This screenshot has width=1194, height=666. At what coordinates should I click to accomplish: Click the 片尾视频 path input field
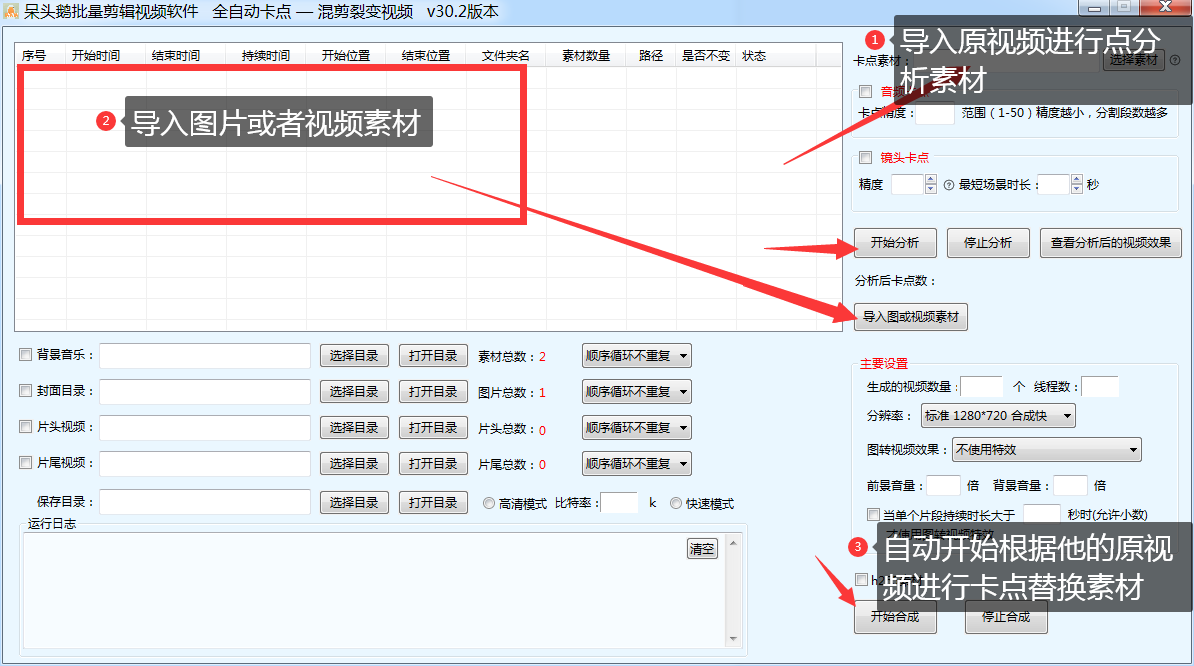click(205, 463)
